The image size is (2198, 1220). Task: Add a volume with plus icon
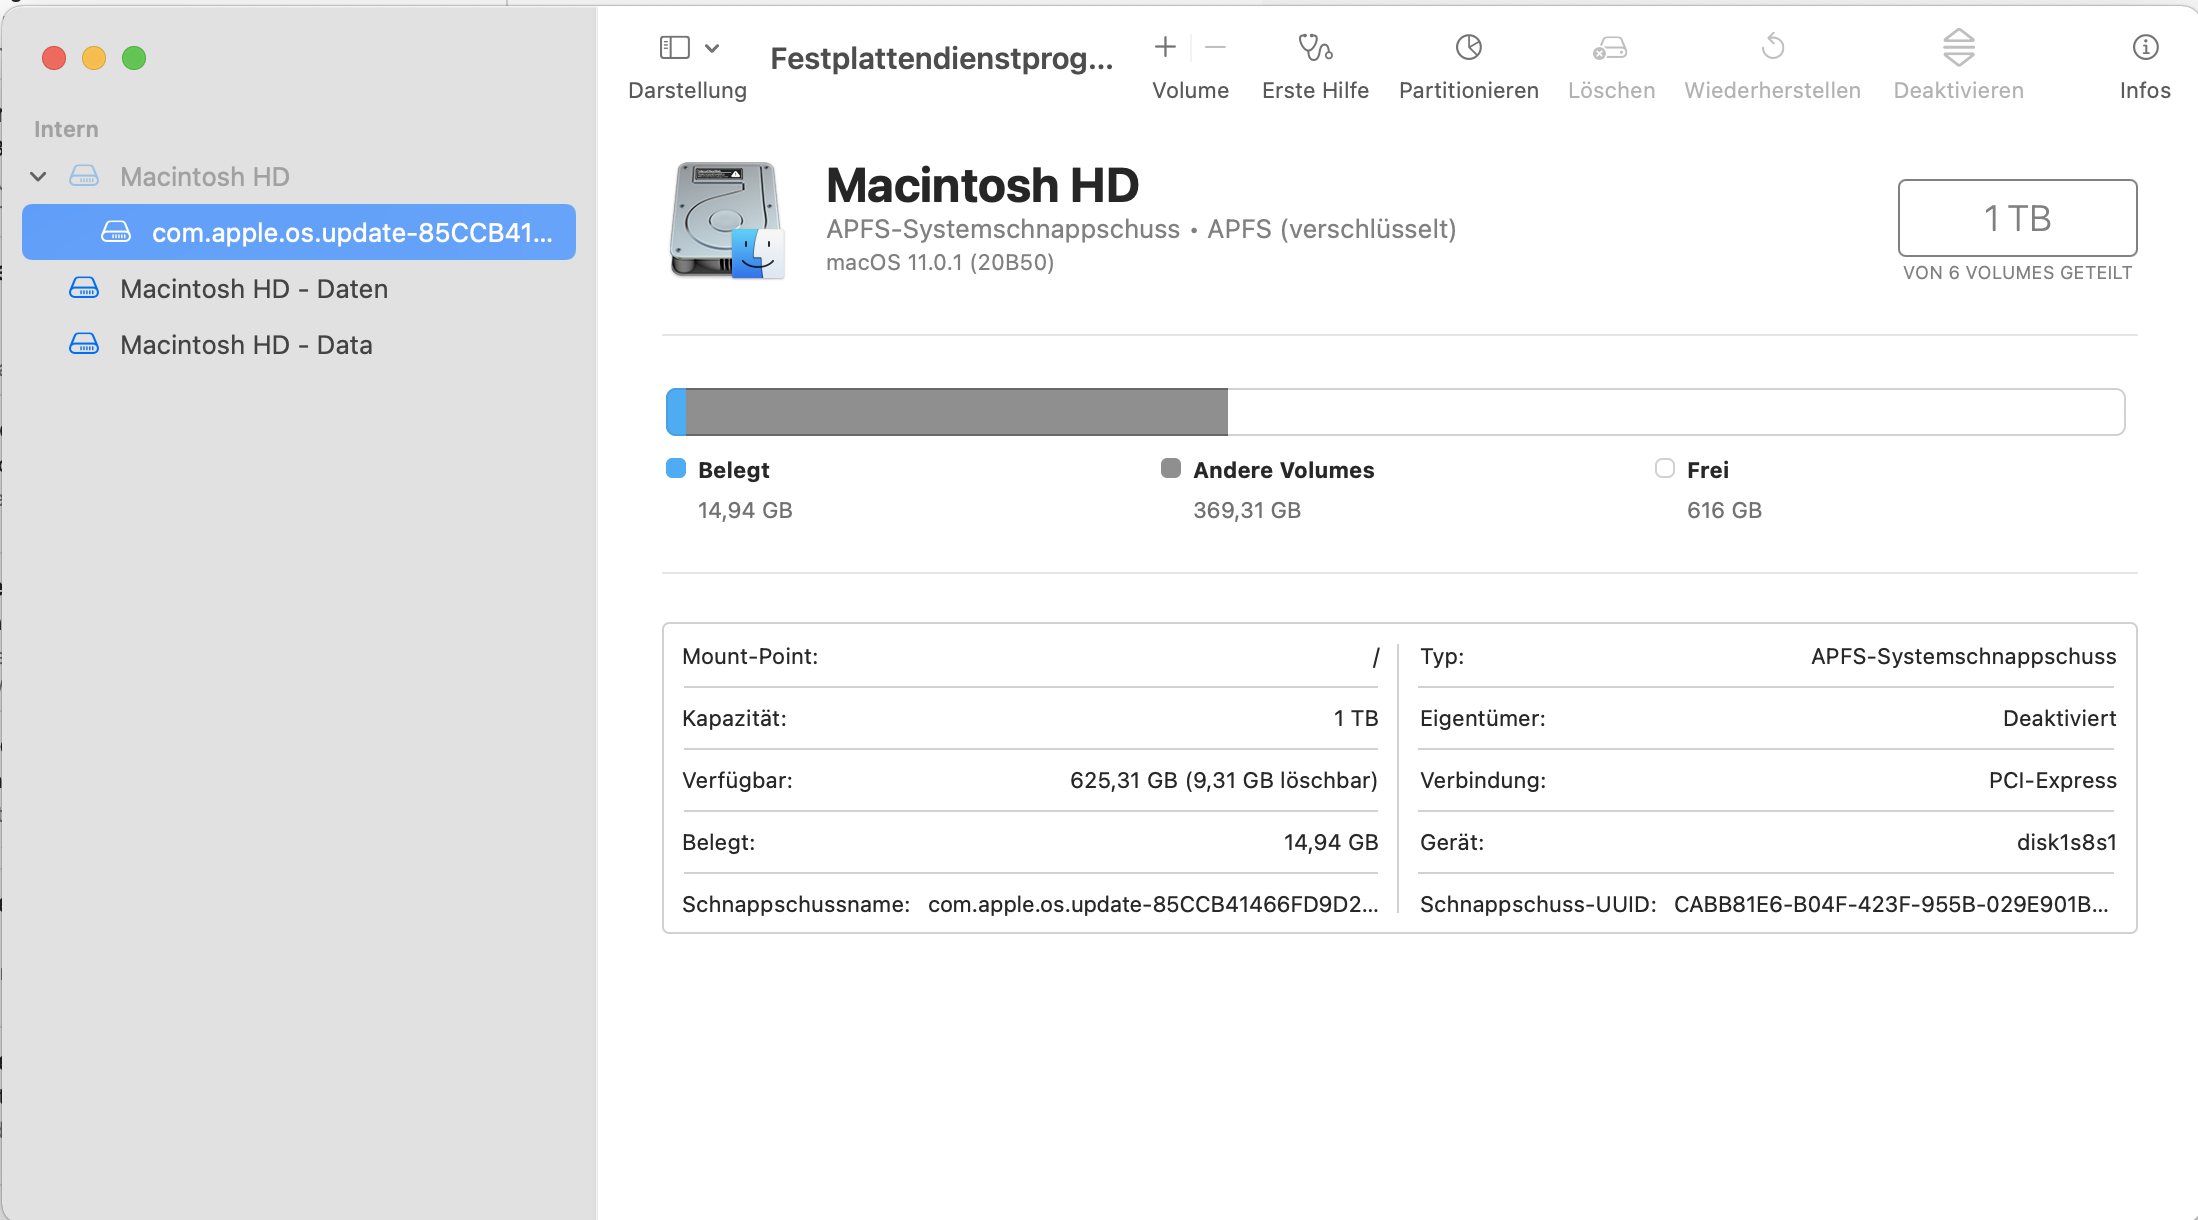pyautogui.click(x=1165, y=47)
